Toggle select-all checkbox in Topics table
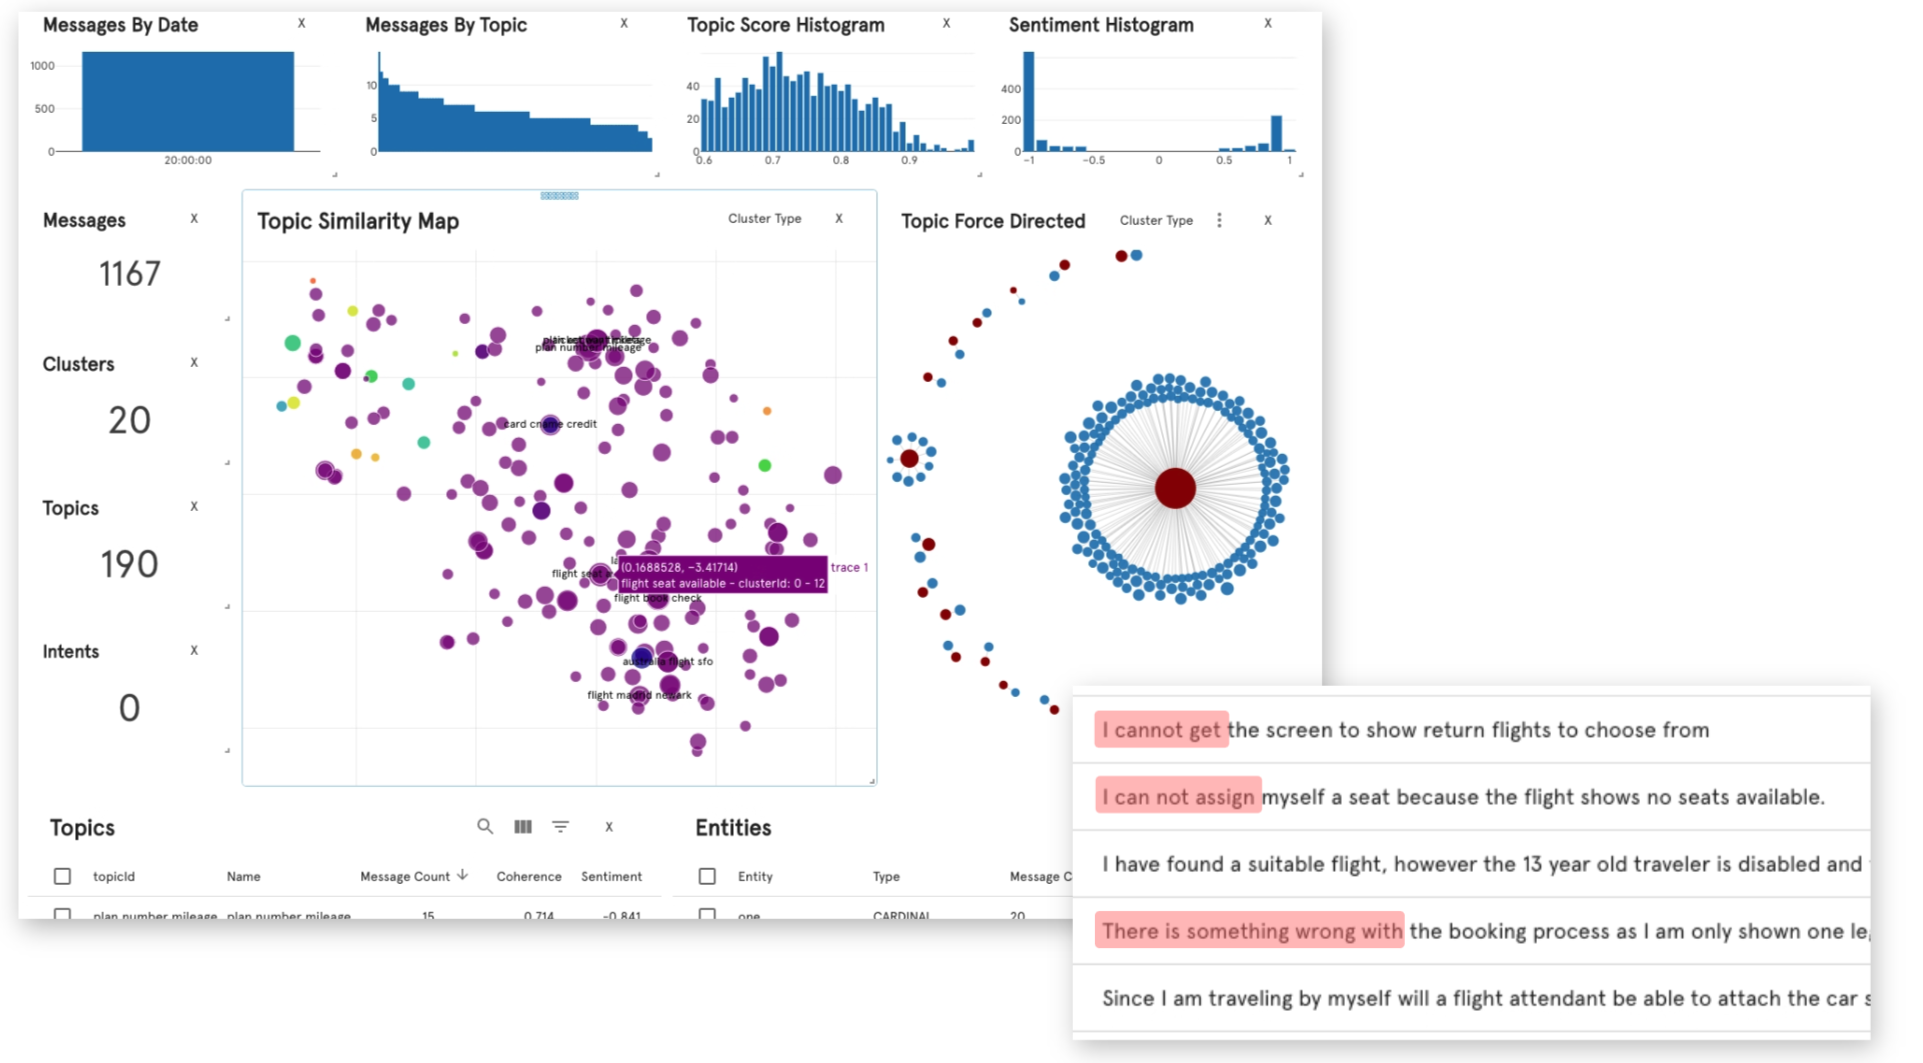The height and width of the screenshot is (1063, 1923). click(62, 876)
